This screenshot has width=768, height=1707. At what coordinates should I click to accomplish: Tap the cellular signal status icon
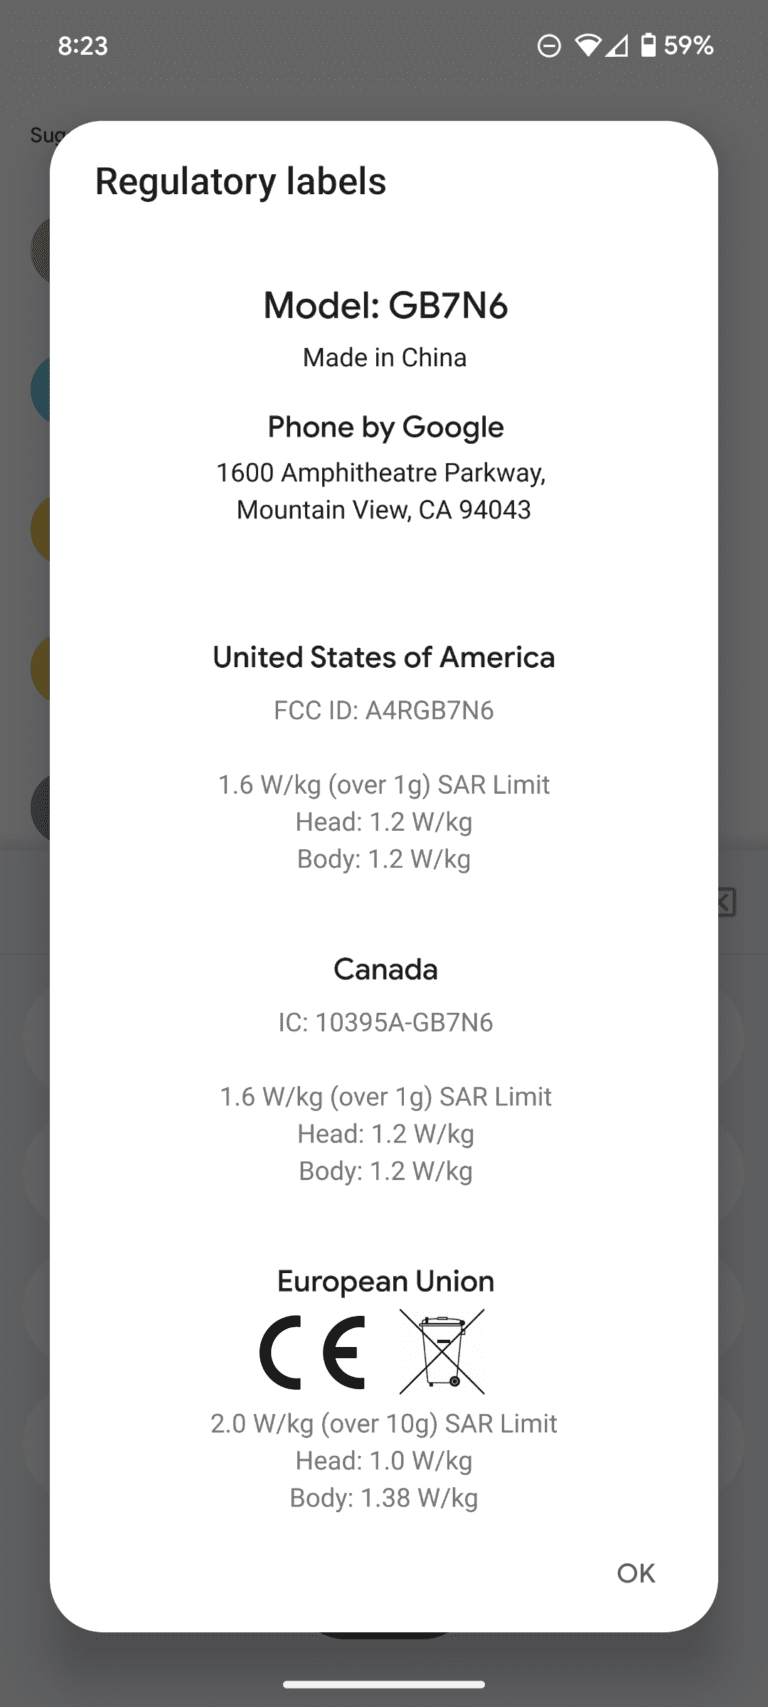coord(617,45)
